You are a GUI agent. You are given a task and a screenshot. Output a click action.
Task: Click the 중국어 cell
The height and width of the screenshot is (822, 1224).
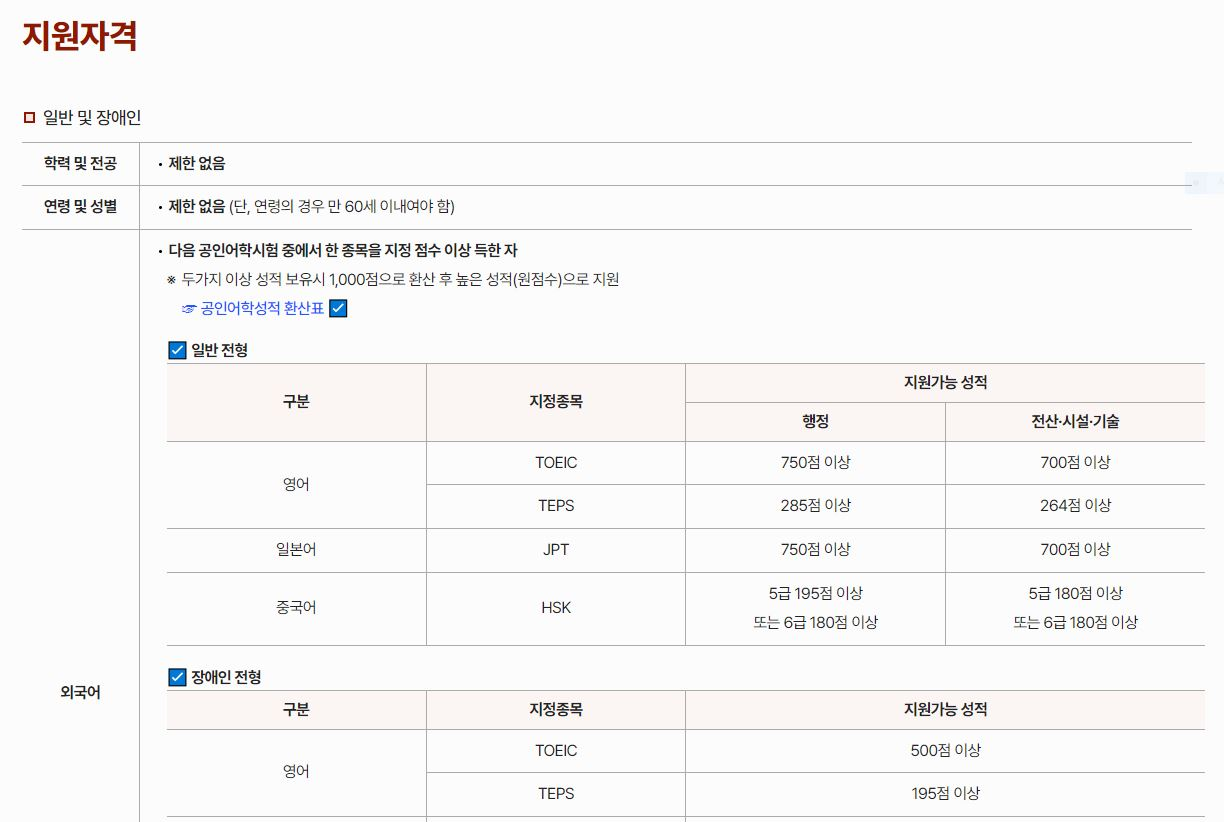296,607
